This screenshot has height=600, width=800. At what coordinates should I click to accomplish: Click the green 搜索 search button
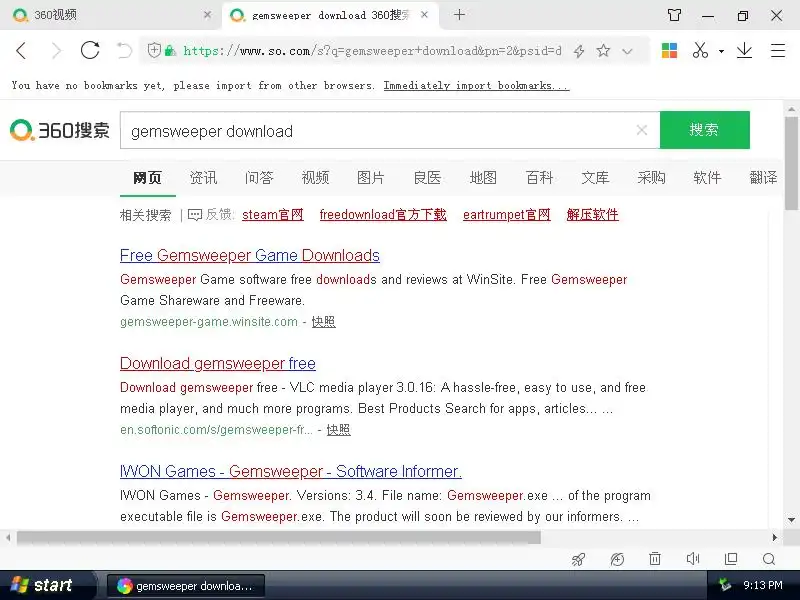705,130
